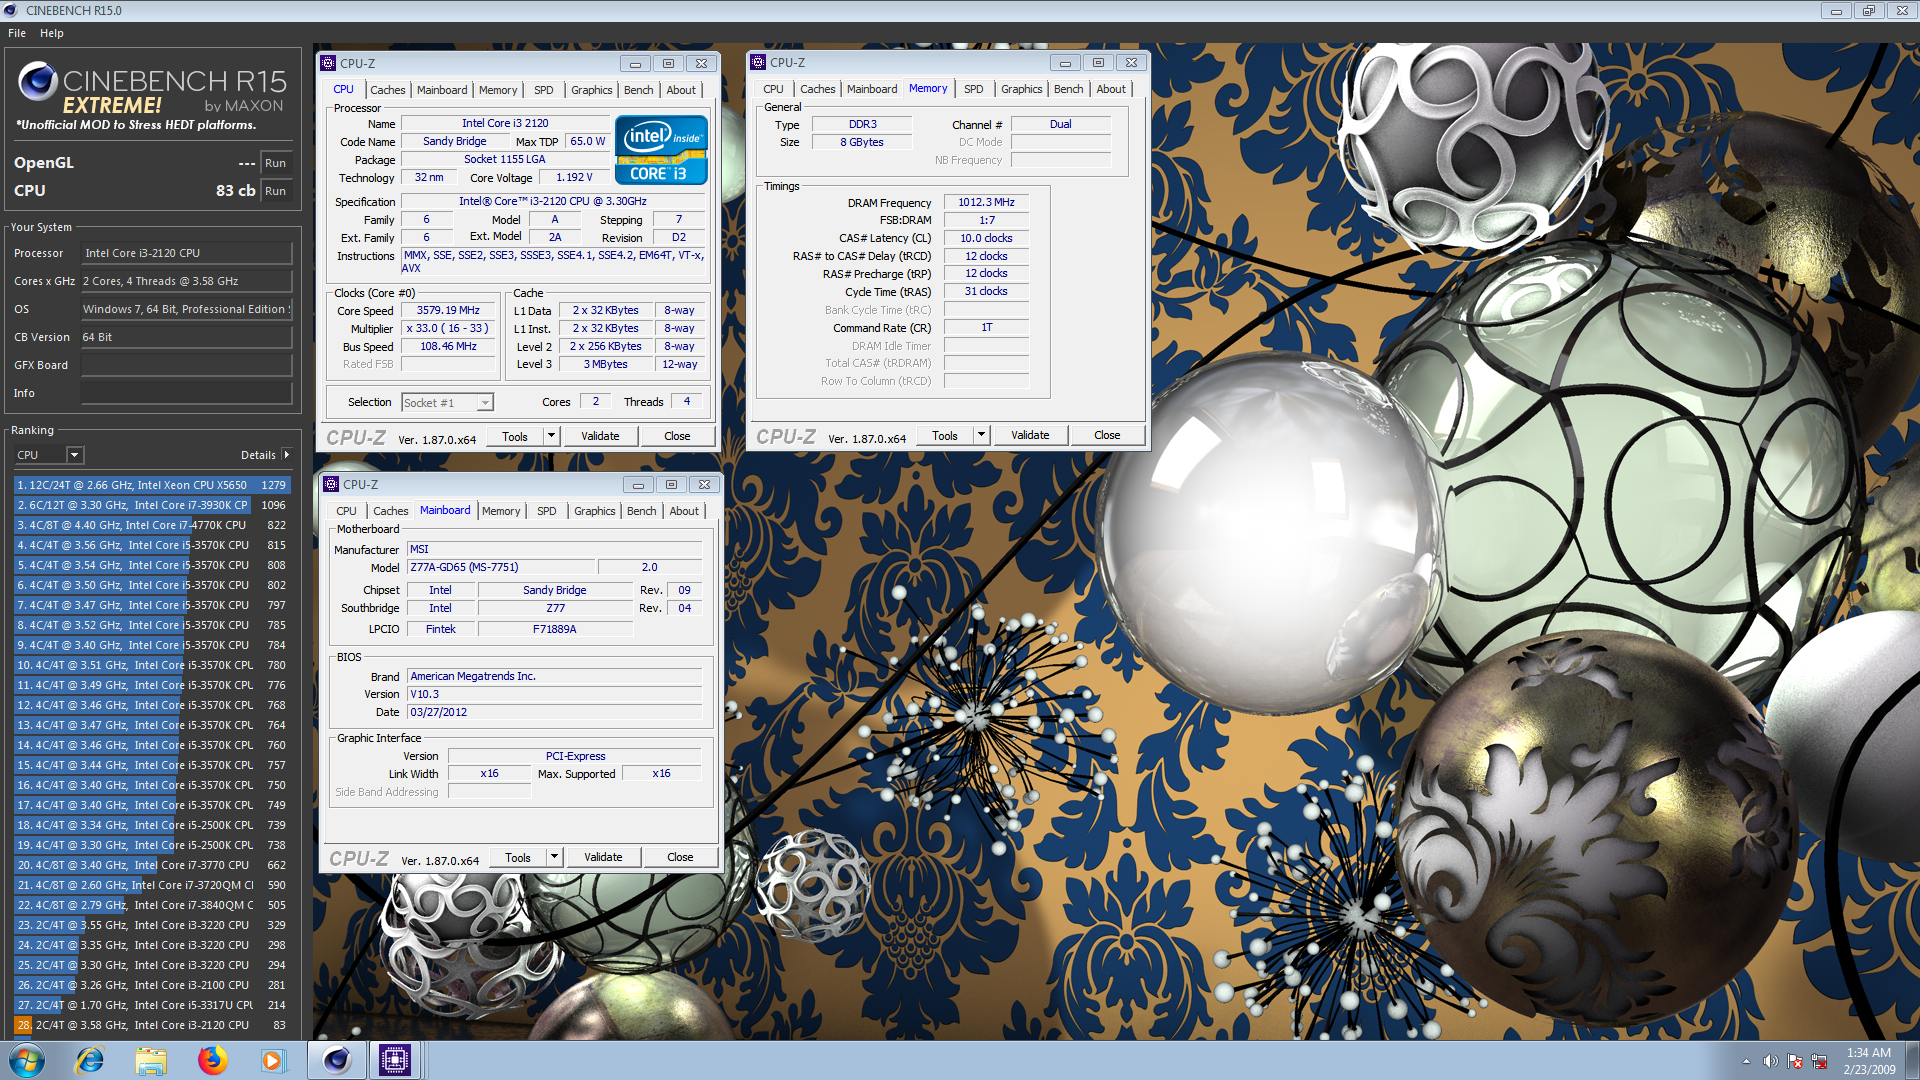Viewport: 1920px width, 1080px height.
Task: Open Bench tab in CPU window
Action: (x=638, y=90)
